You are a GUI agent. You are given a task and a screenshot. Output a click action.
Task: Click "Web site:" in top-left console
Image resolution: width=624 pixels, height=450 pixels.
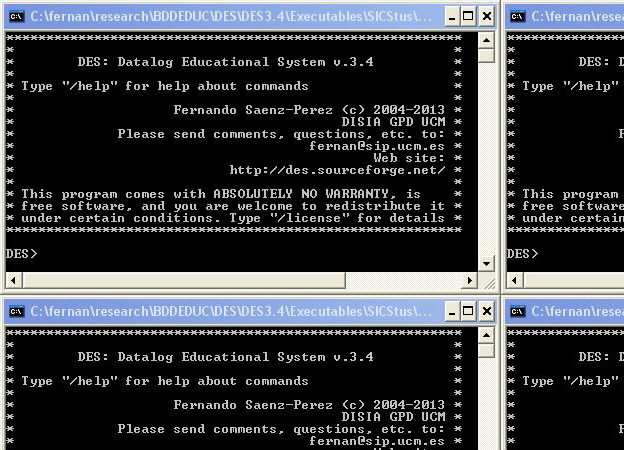click(x=409, y=158)
